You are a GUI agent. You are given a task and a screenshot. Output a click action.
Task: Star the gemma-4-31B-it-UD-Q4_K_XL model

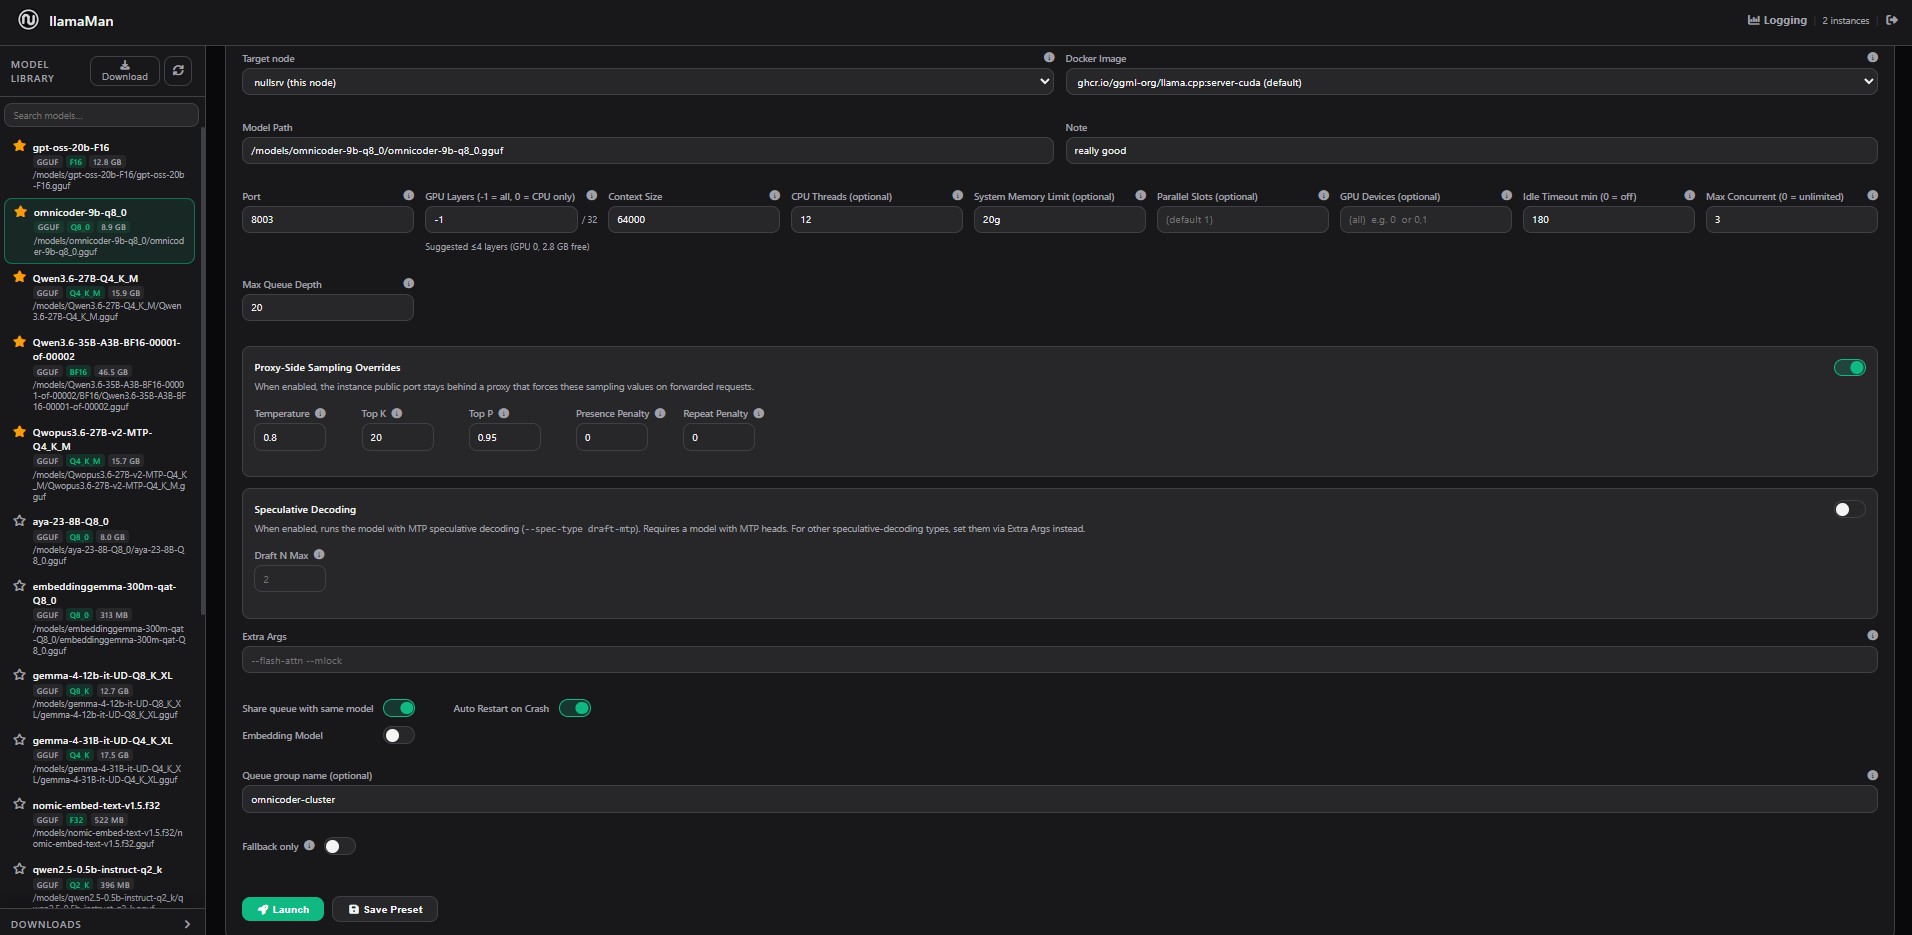pyautogui.click(x=19, y=740)
